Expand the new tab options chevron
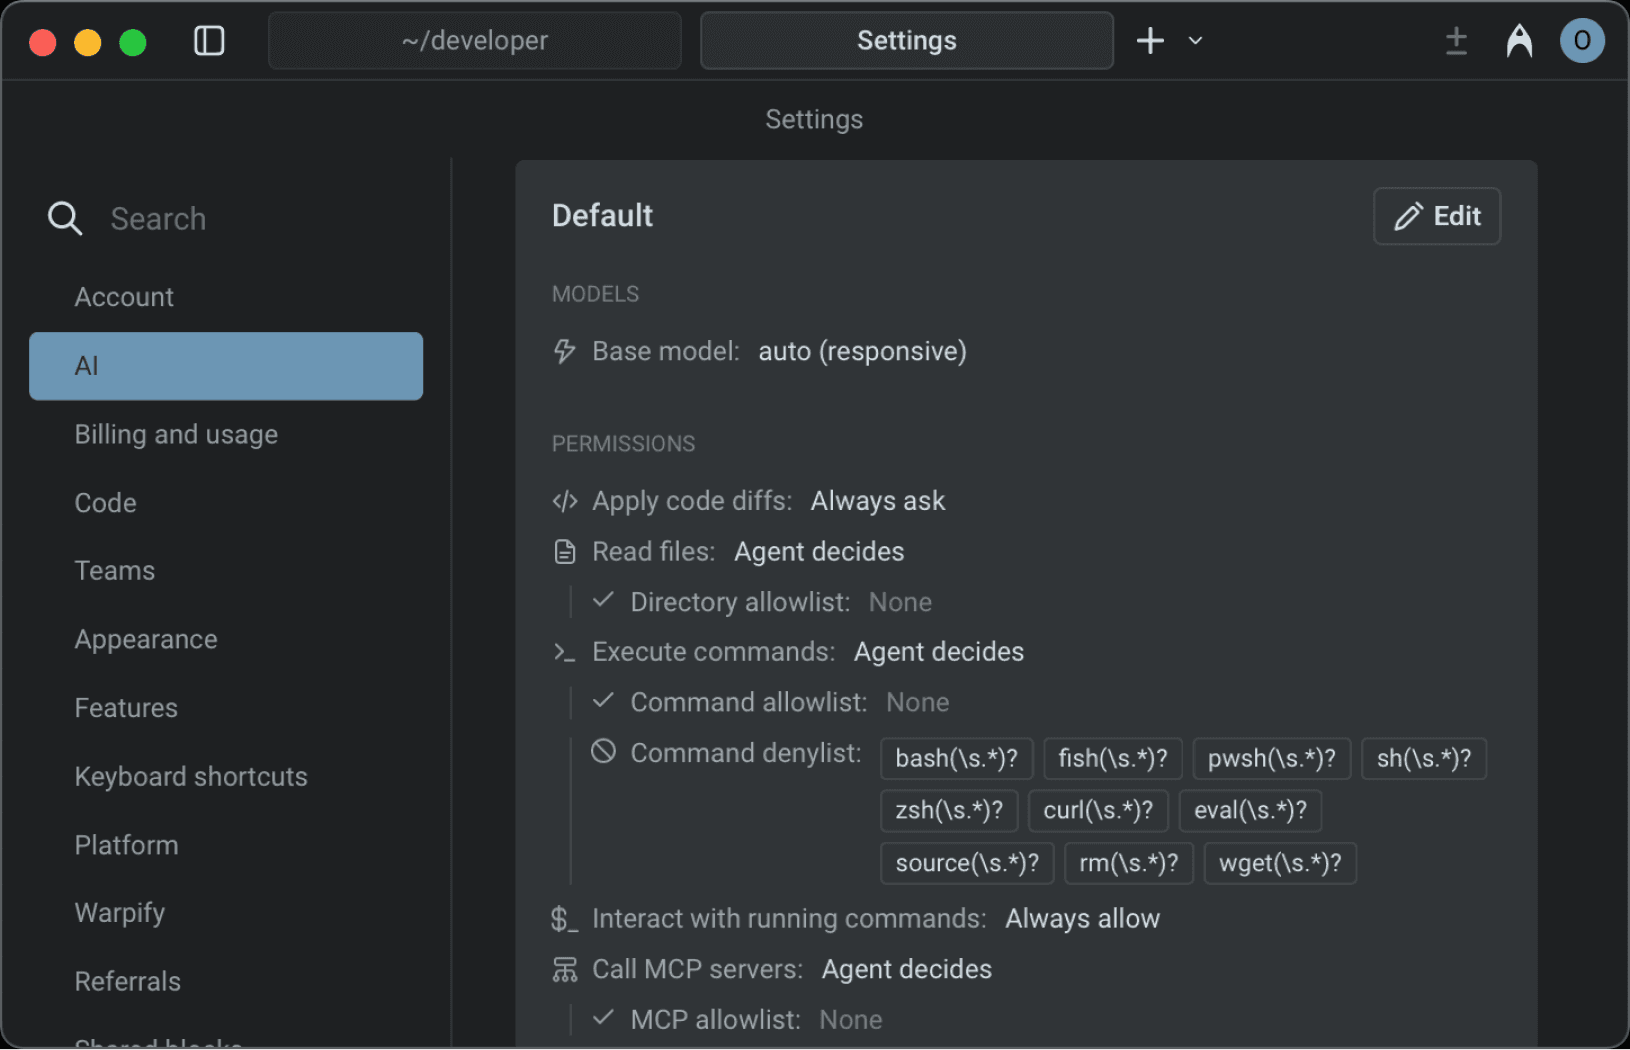The height and width of the screenshot is (1050, 1630). (x=1195, y=41)
